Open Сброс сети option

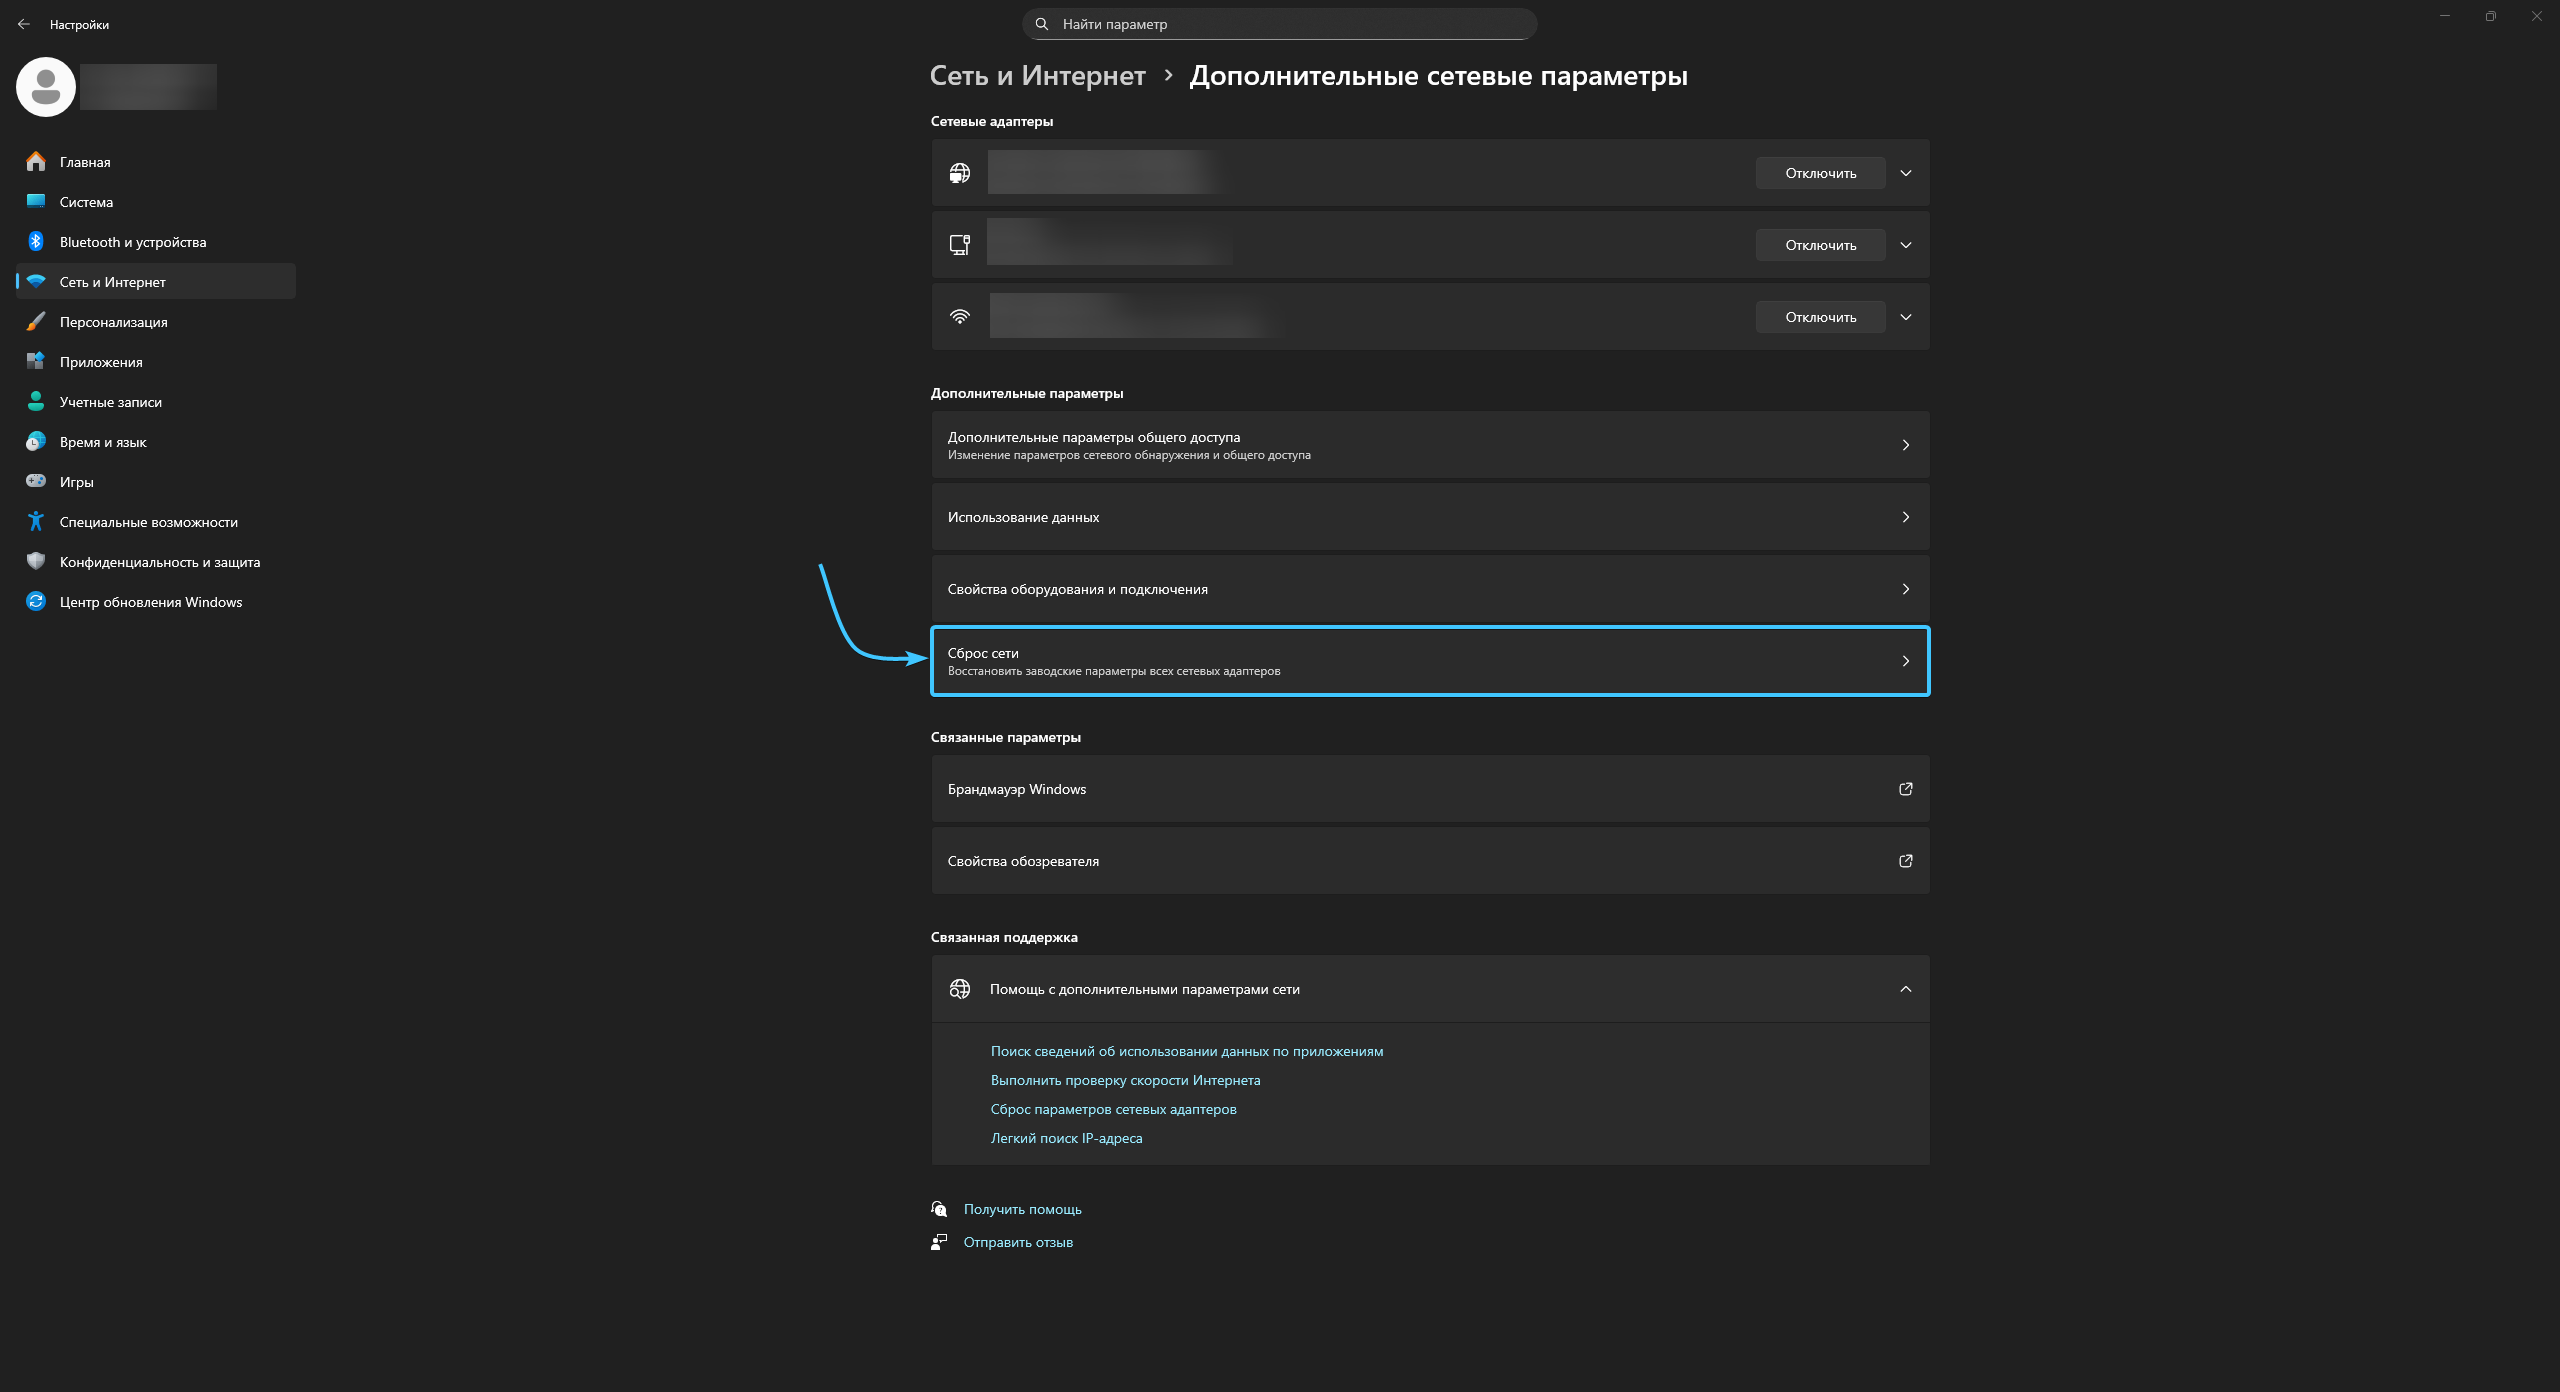pyautogui.click(x=1429, y=661)
